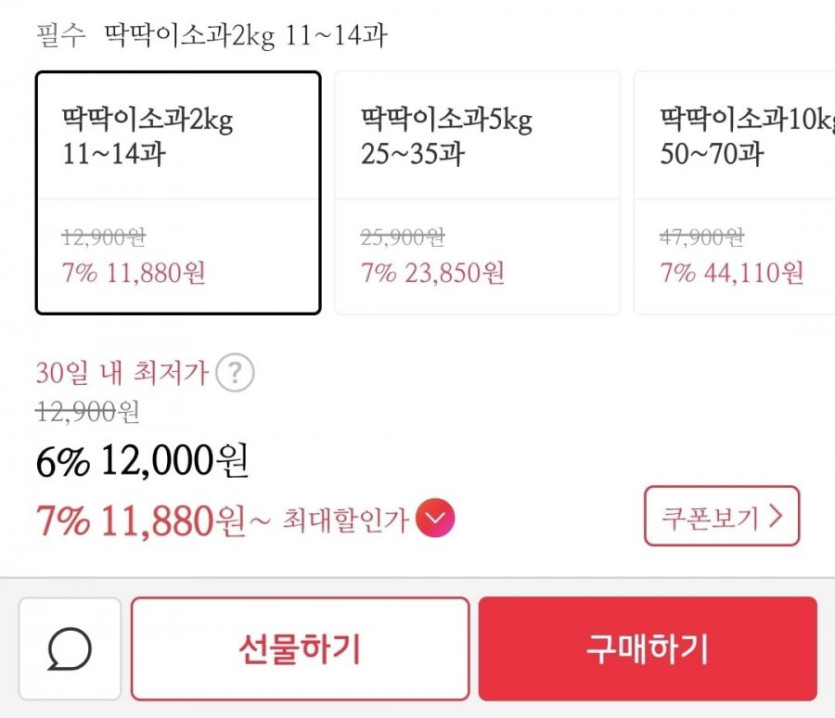Click the 최대할인가 text label

[345, 520]
